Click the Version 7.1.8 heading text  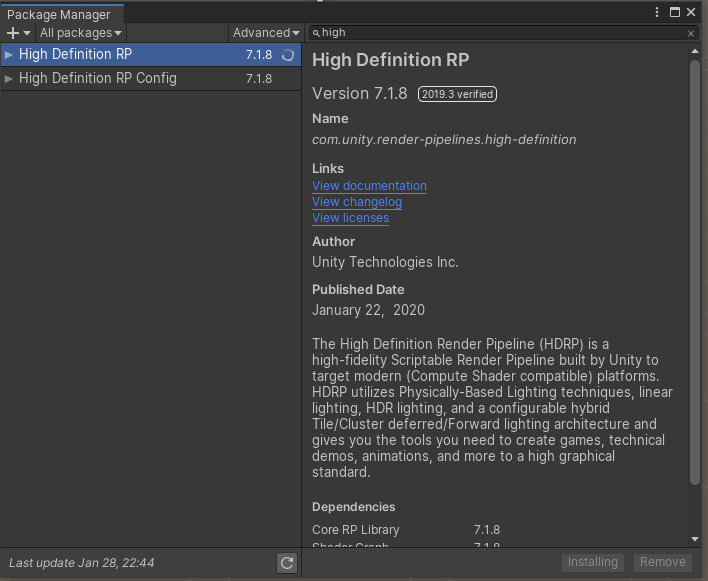[x=360, y=94]
